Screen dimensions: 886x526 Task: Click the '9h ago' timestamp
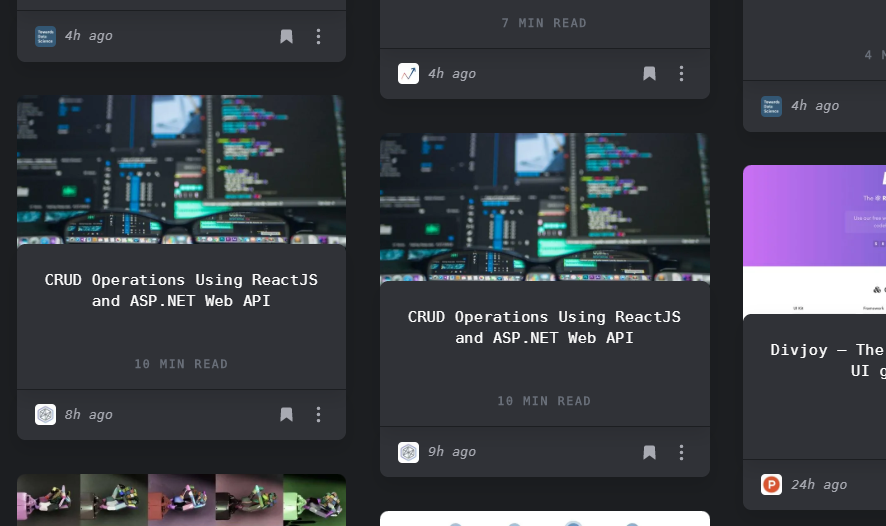452,452
